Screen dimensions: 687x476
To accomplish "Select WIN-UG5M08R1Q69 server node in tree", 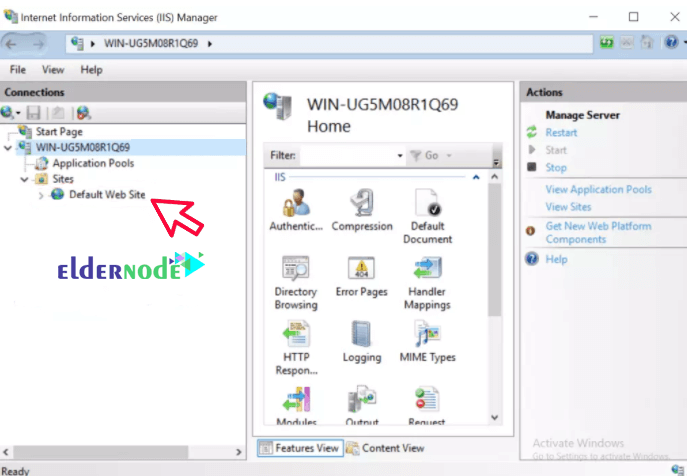I will point(83,147).
